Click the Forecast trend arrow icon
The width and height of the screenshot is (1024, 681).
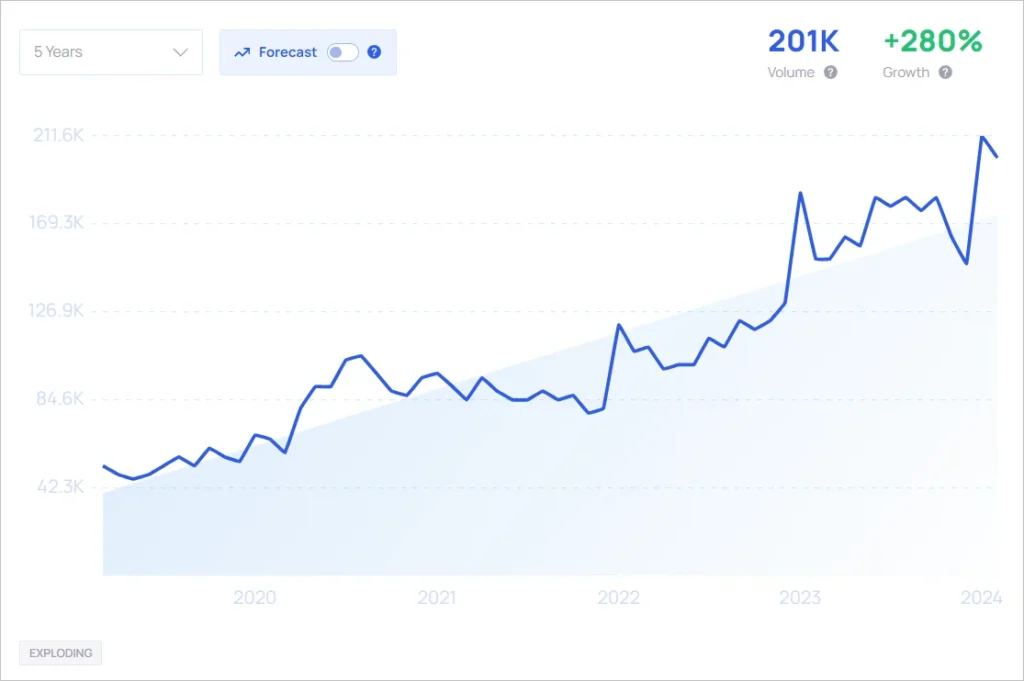click(241, 52)
